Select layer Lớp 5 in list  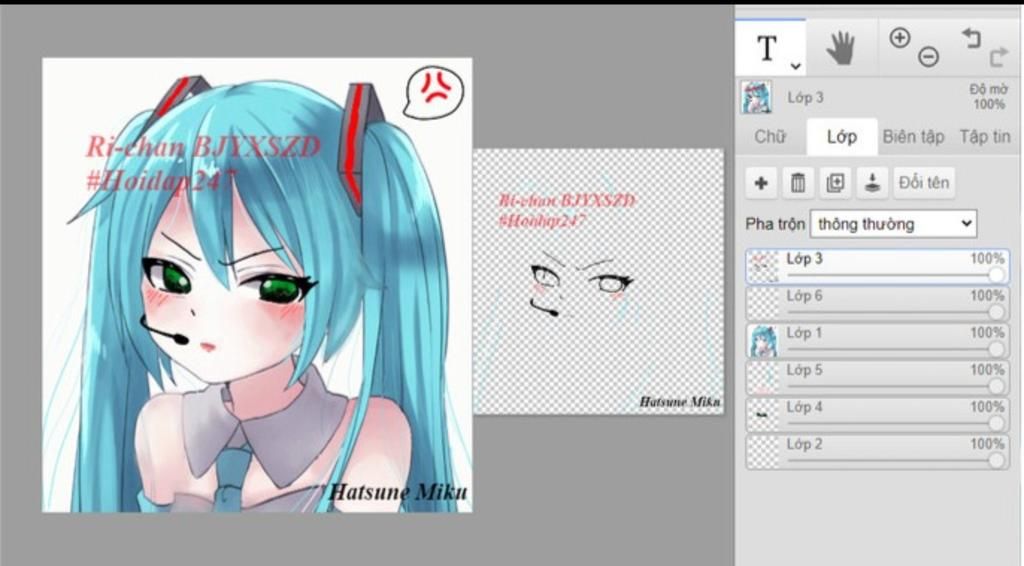click(878, 378)
